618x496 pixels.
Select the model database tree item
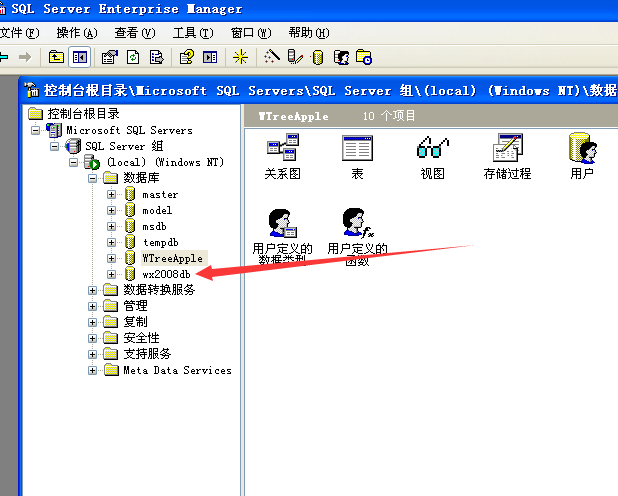[157, 210]
